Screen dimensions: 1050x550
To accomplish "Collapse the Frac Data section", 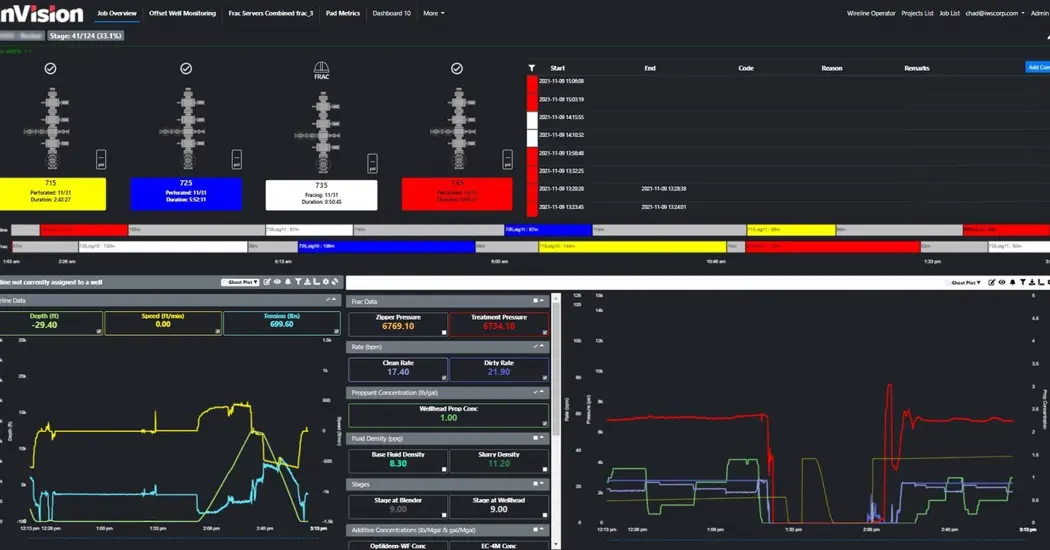I will 537,300.
